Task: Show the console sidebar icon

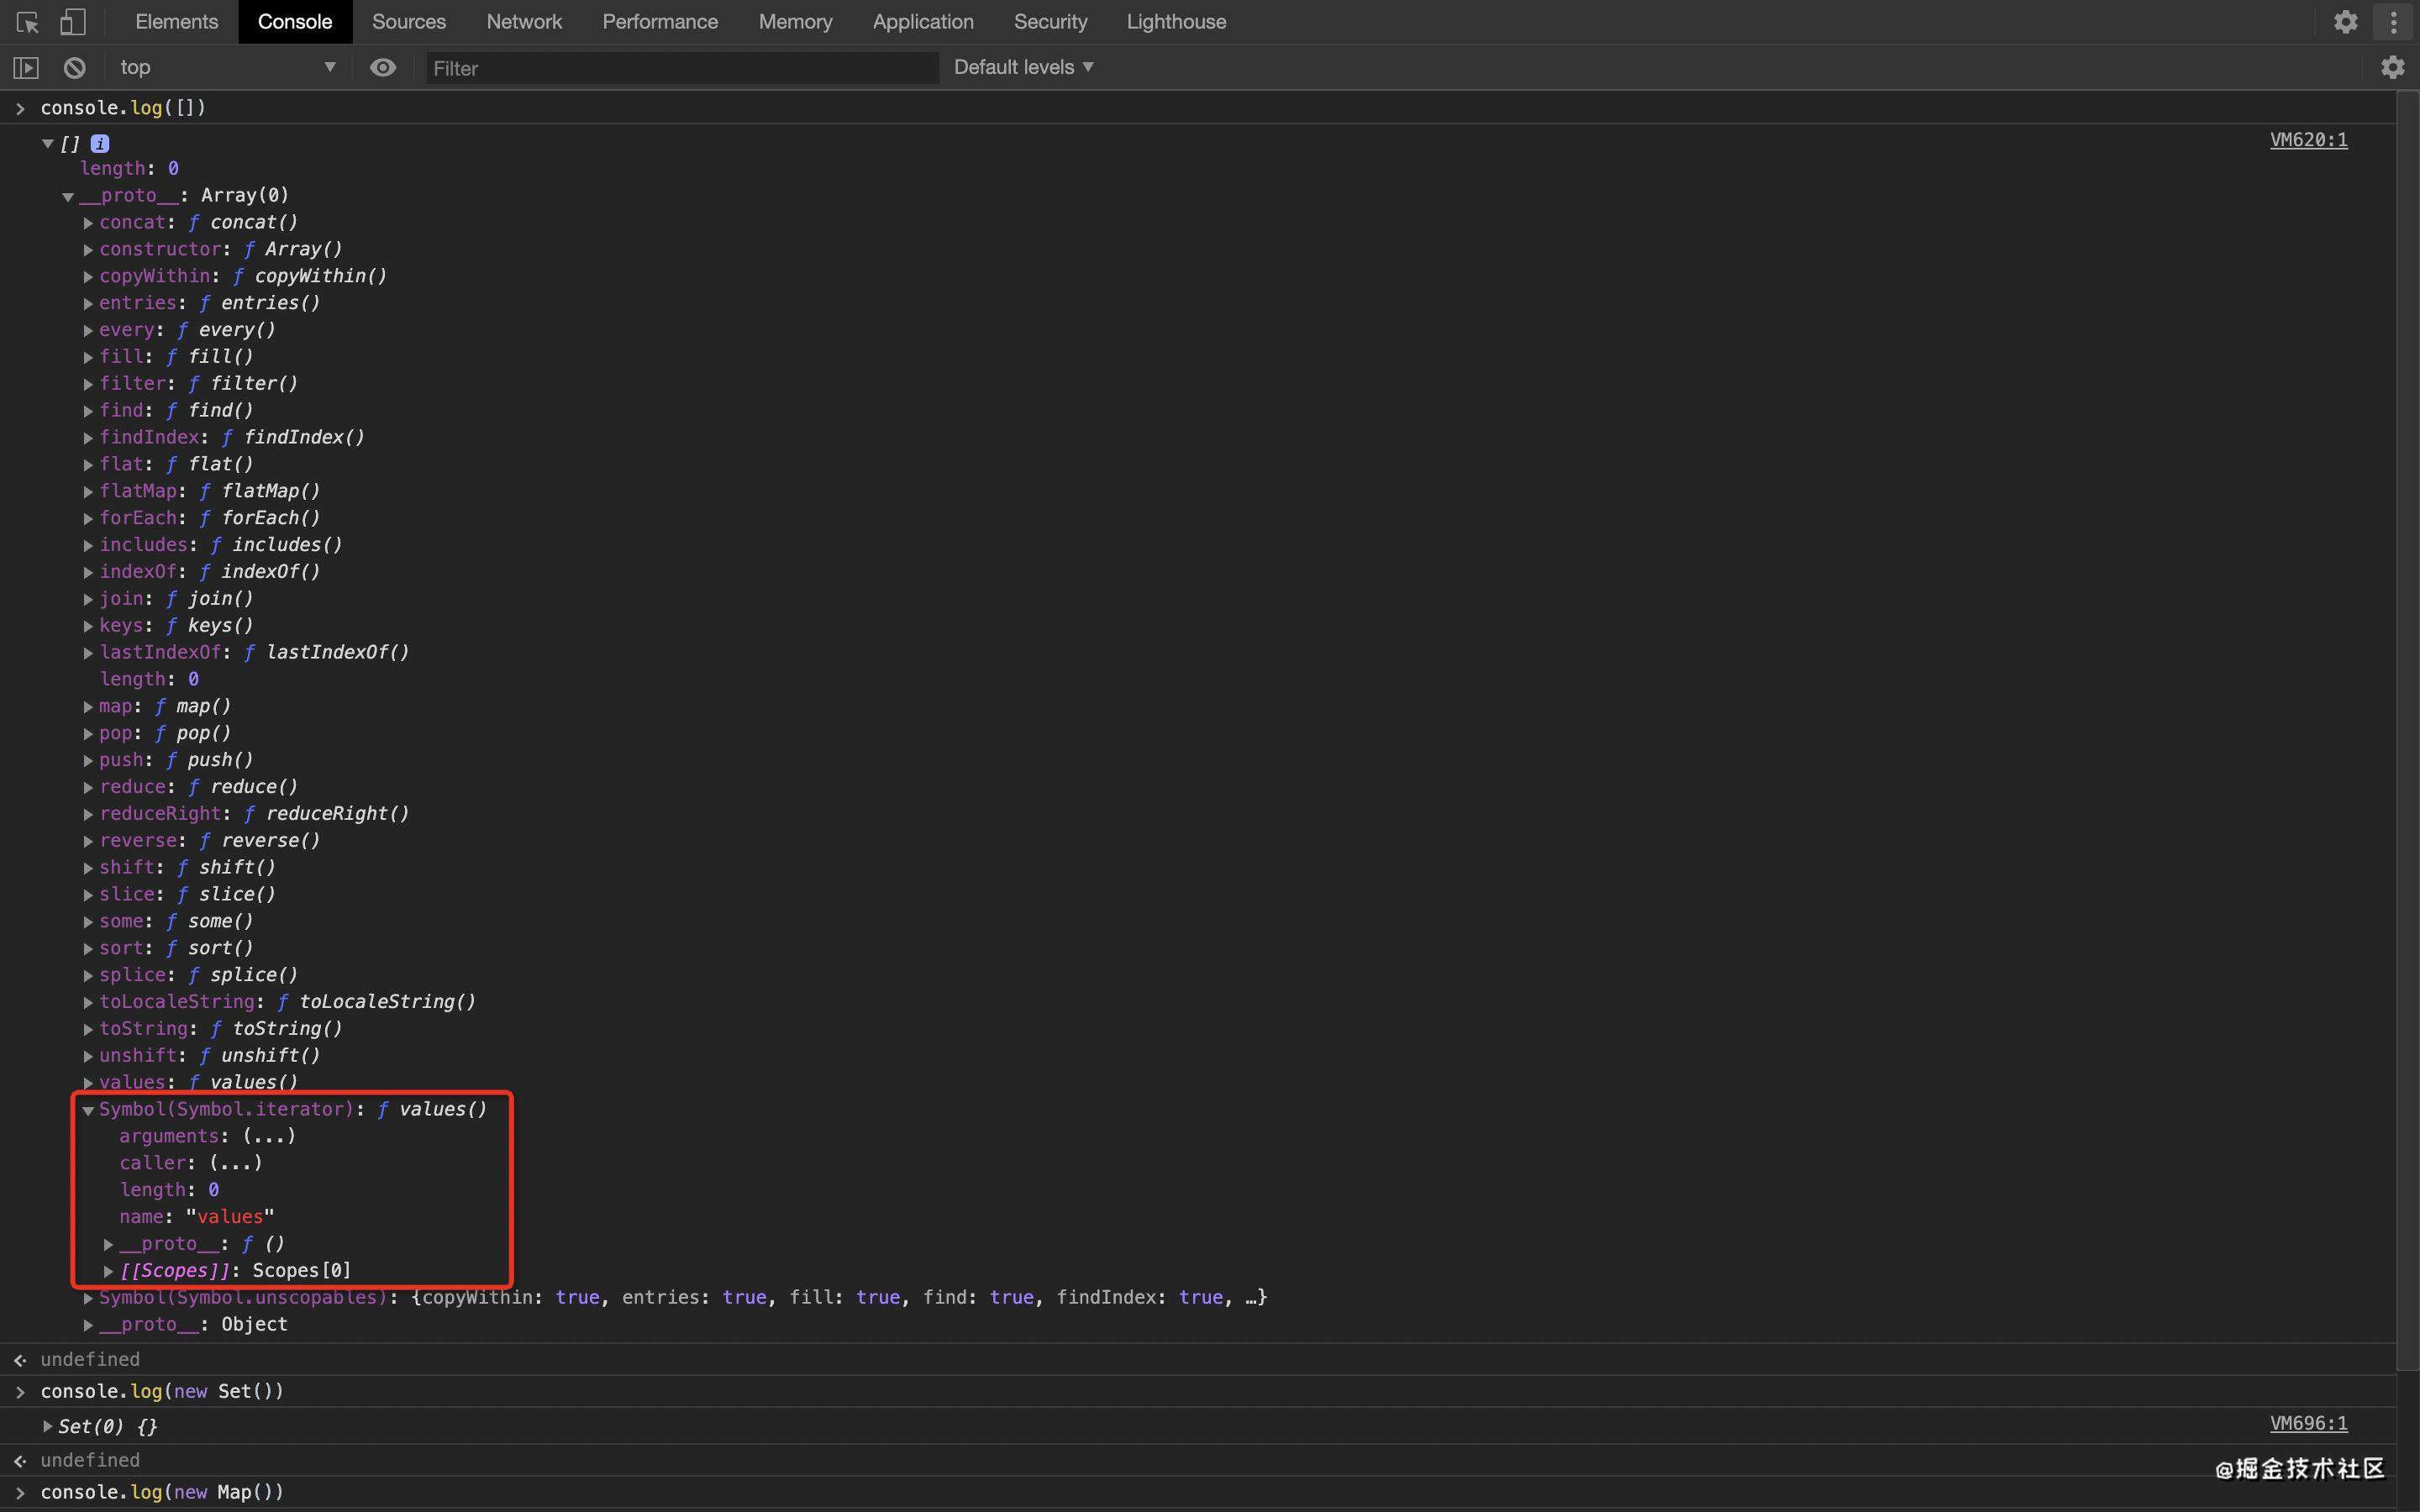Action: click(x=26, y=68)
